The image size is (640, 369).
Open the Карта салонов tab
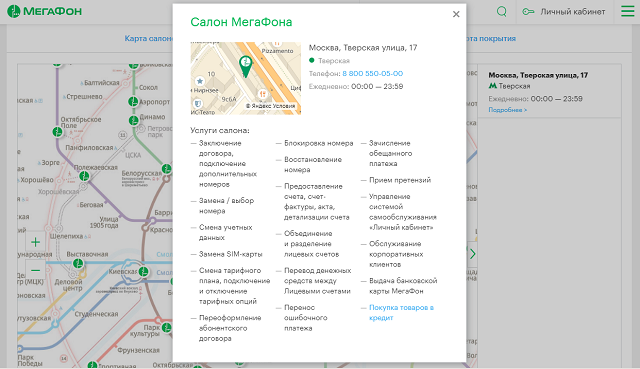click(x=149, y=38)
